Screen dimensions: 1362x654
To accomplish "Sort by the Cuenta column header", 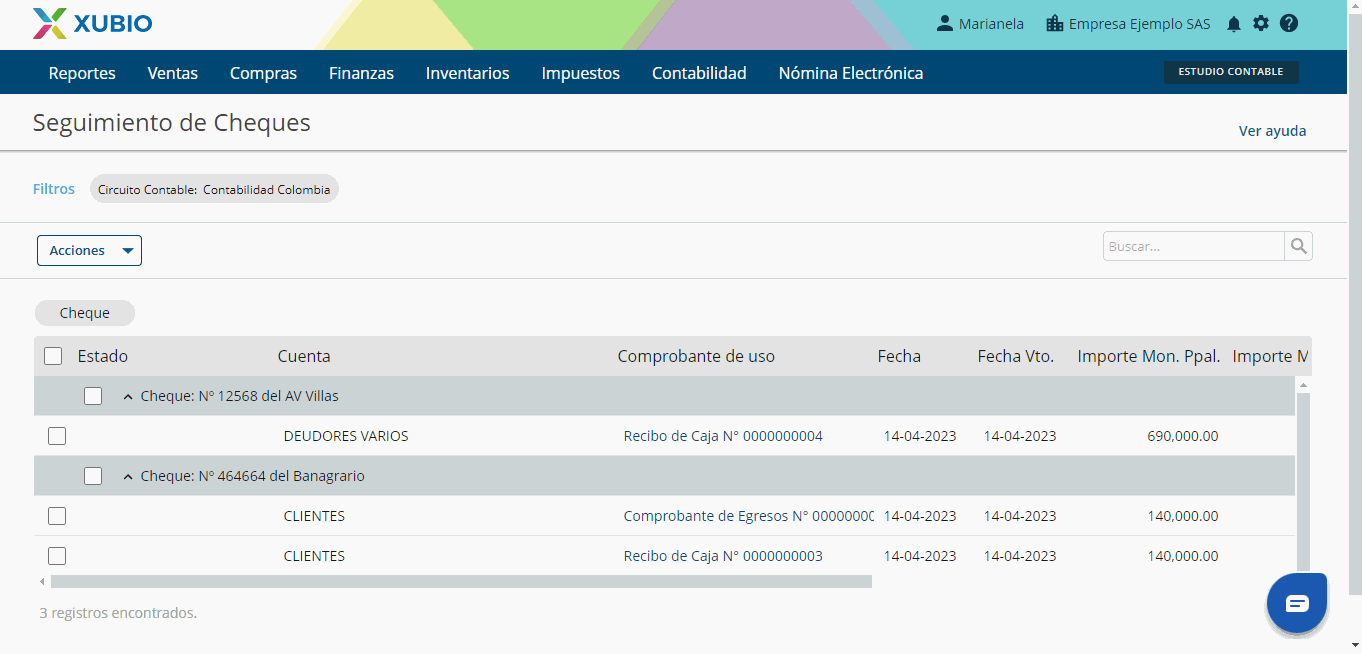I will 304,356.
